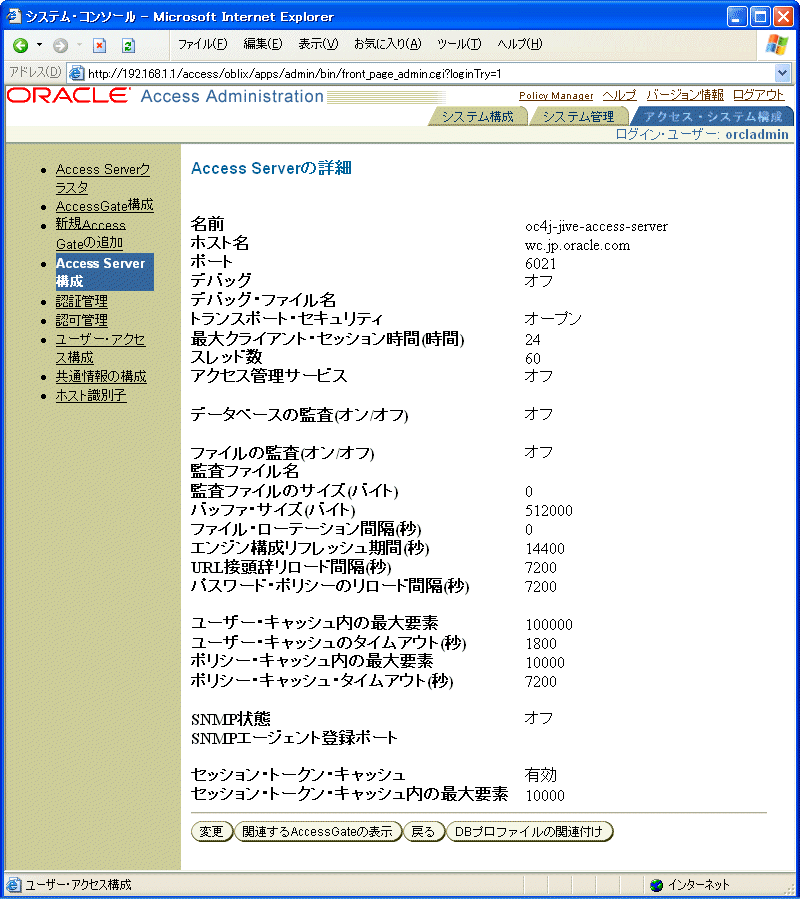This screenshot has width=800, height=900.
Task: Open the AccessGate構成 sidebar link
Action: (x=104, y=205)
